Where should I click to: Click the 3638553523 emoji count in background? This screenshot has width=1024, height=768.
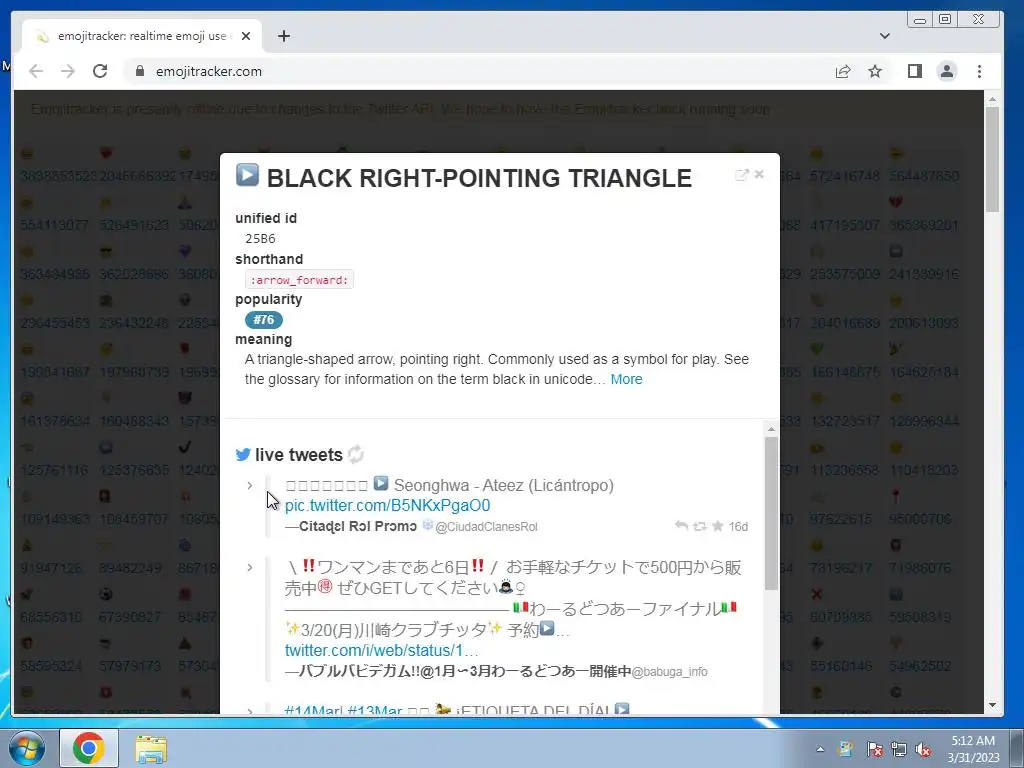[59, 176]
